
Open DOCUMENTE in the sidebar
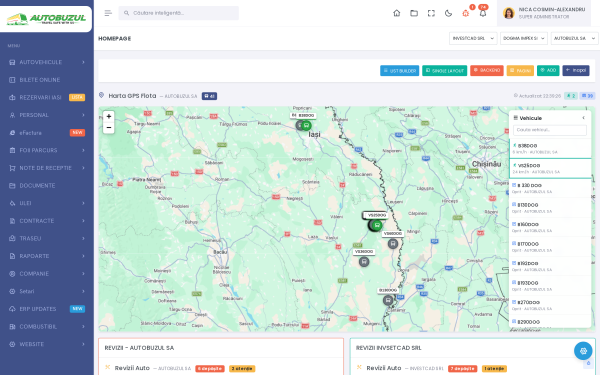[x=47, y=185]
